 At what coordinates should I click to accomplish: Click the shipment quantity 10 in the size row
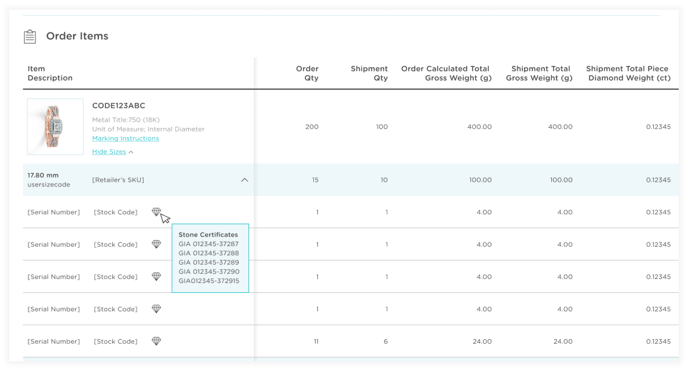click(x=384, y=180)
